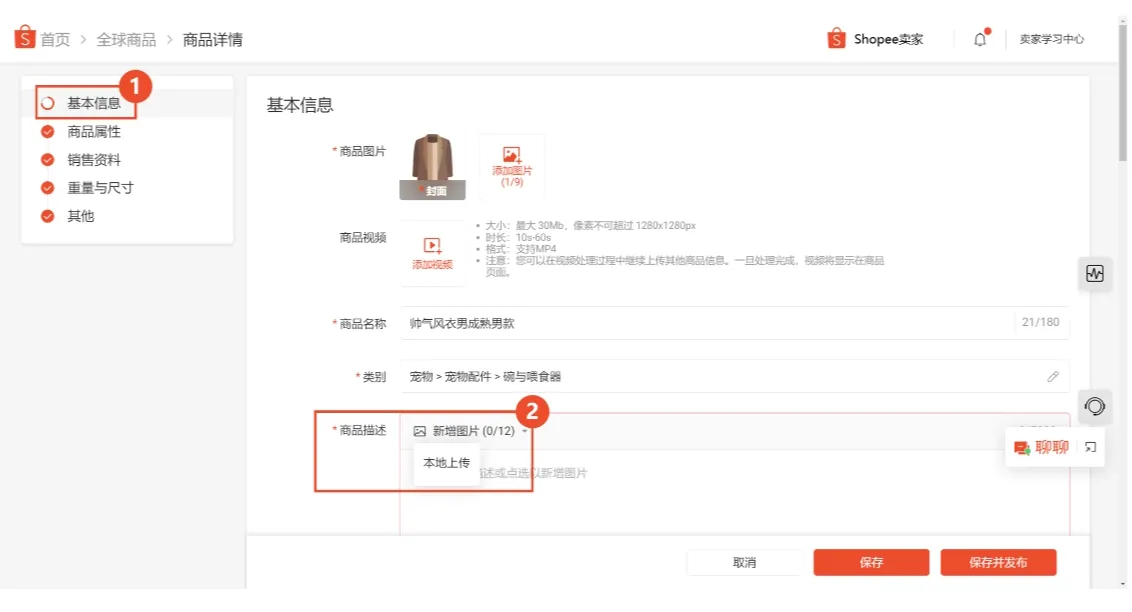Edit the 类别 using the pencil icon

click(x=1052, y=376)
